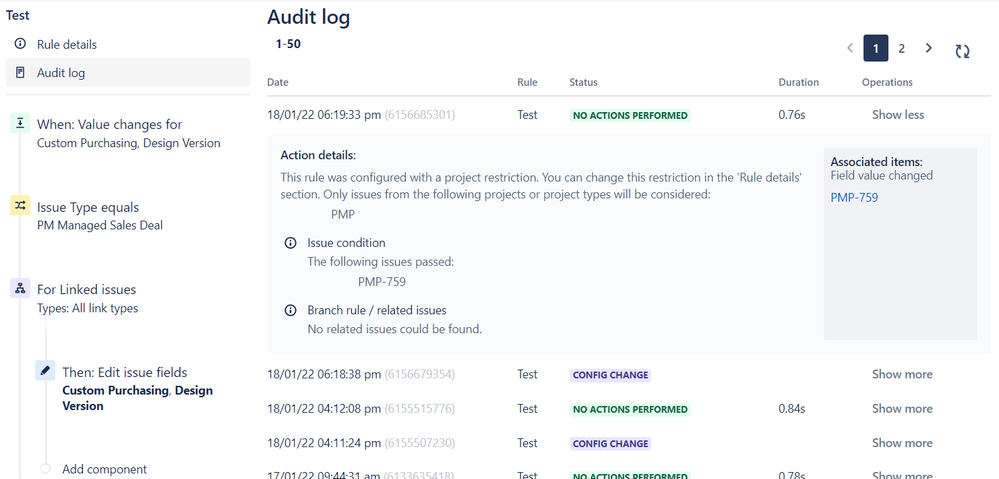Click NO ACTIONS PERFORMED badge for 06:19:33 pm

630,115
